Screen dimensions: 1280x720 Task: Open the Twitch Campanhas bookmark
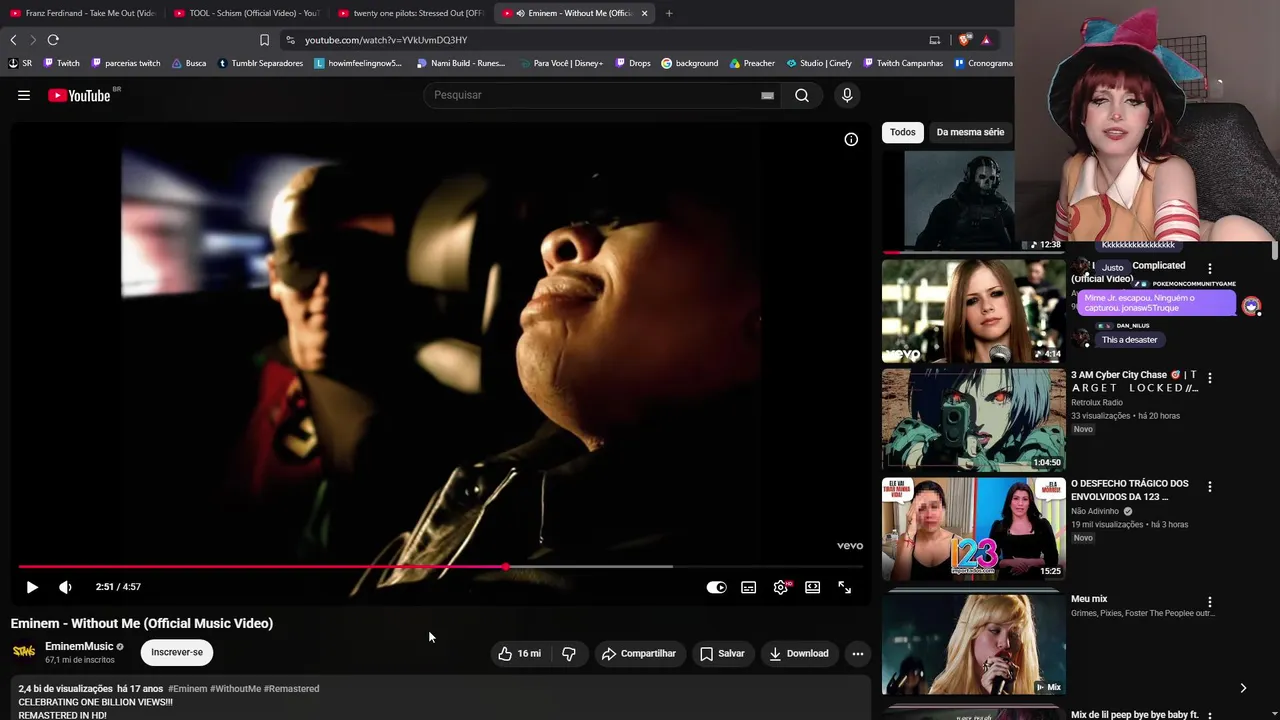[x=902, y=63]
